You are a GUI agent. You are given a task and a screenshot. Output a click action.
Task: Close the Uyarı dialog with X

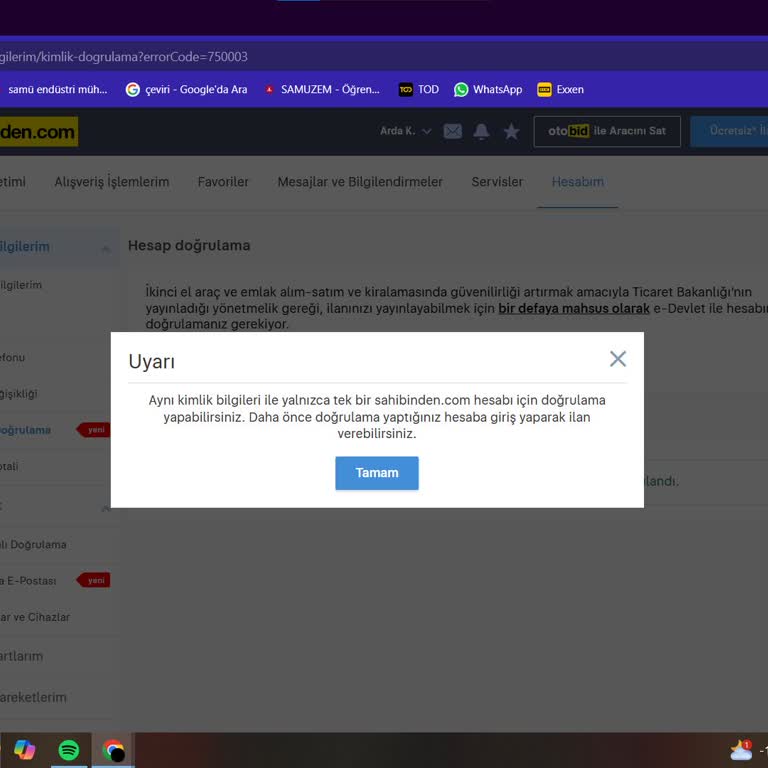point(618,359)
